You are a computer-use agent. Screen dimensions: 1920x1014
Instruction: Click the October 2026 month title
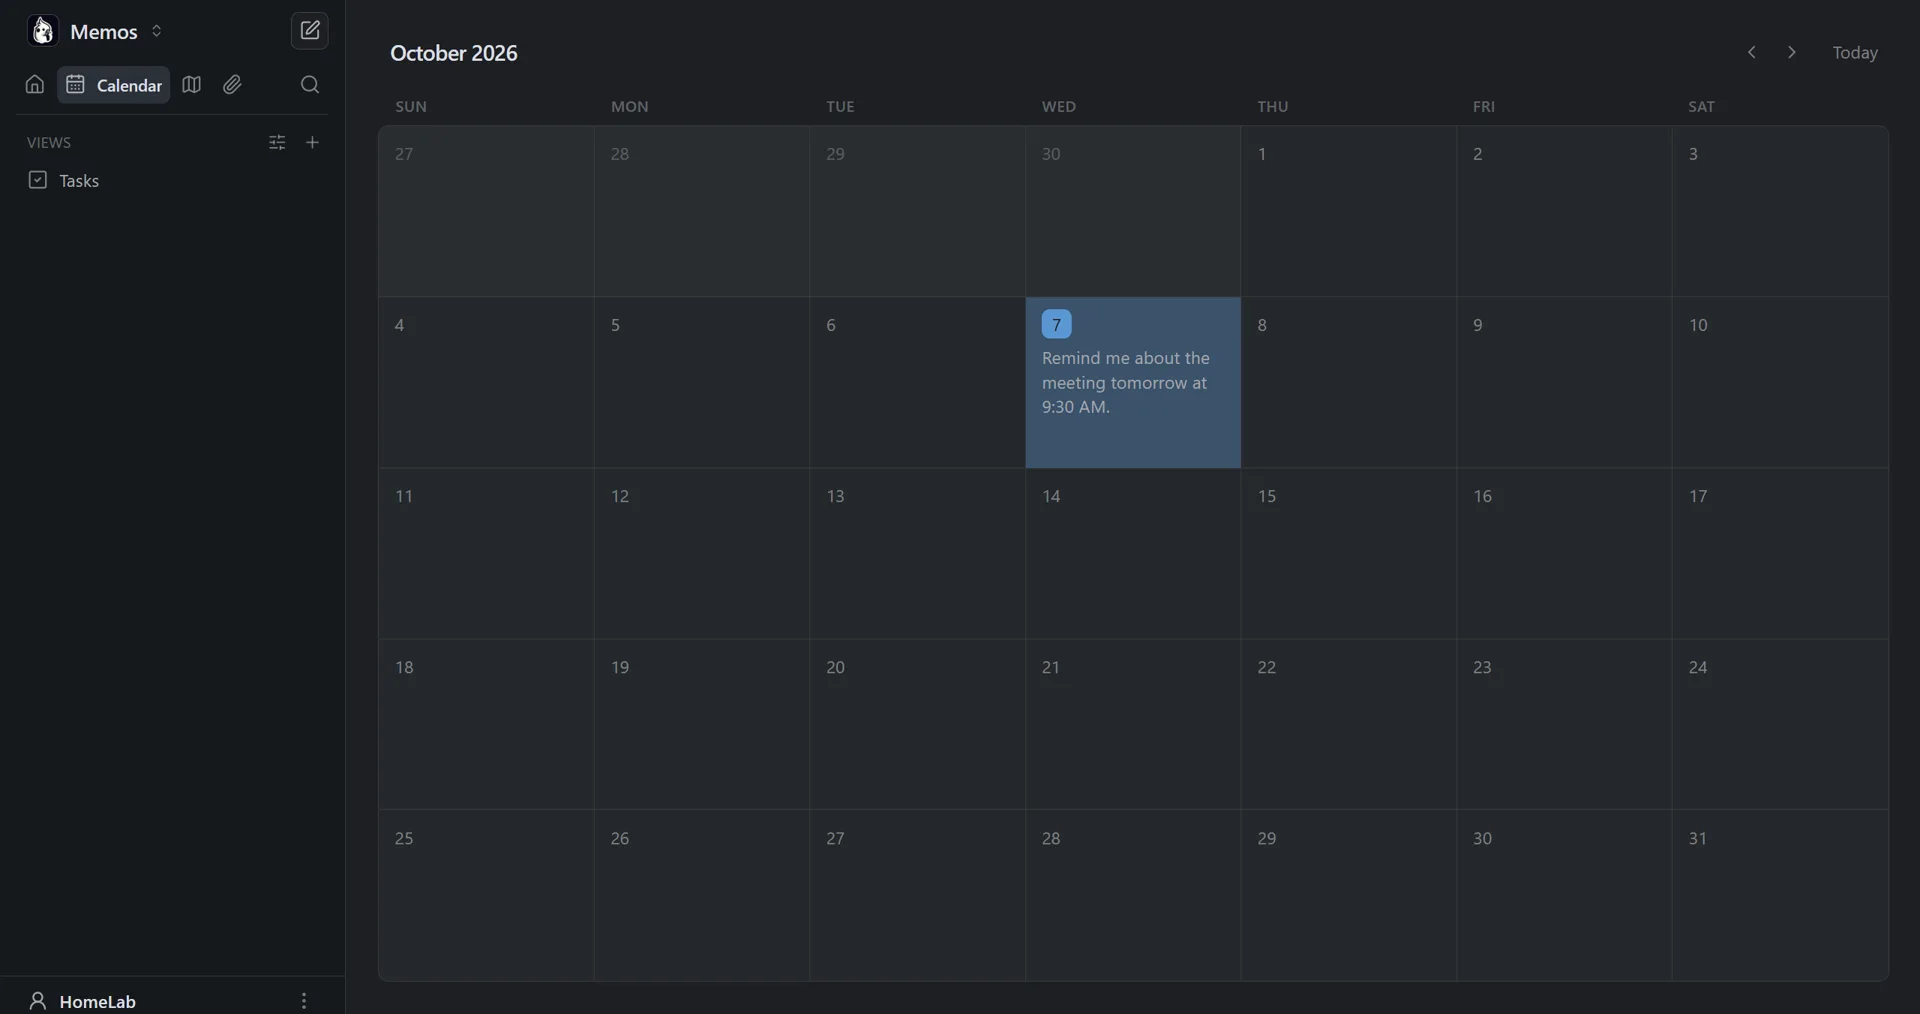tap(454, 53)
